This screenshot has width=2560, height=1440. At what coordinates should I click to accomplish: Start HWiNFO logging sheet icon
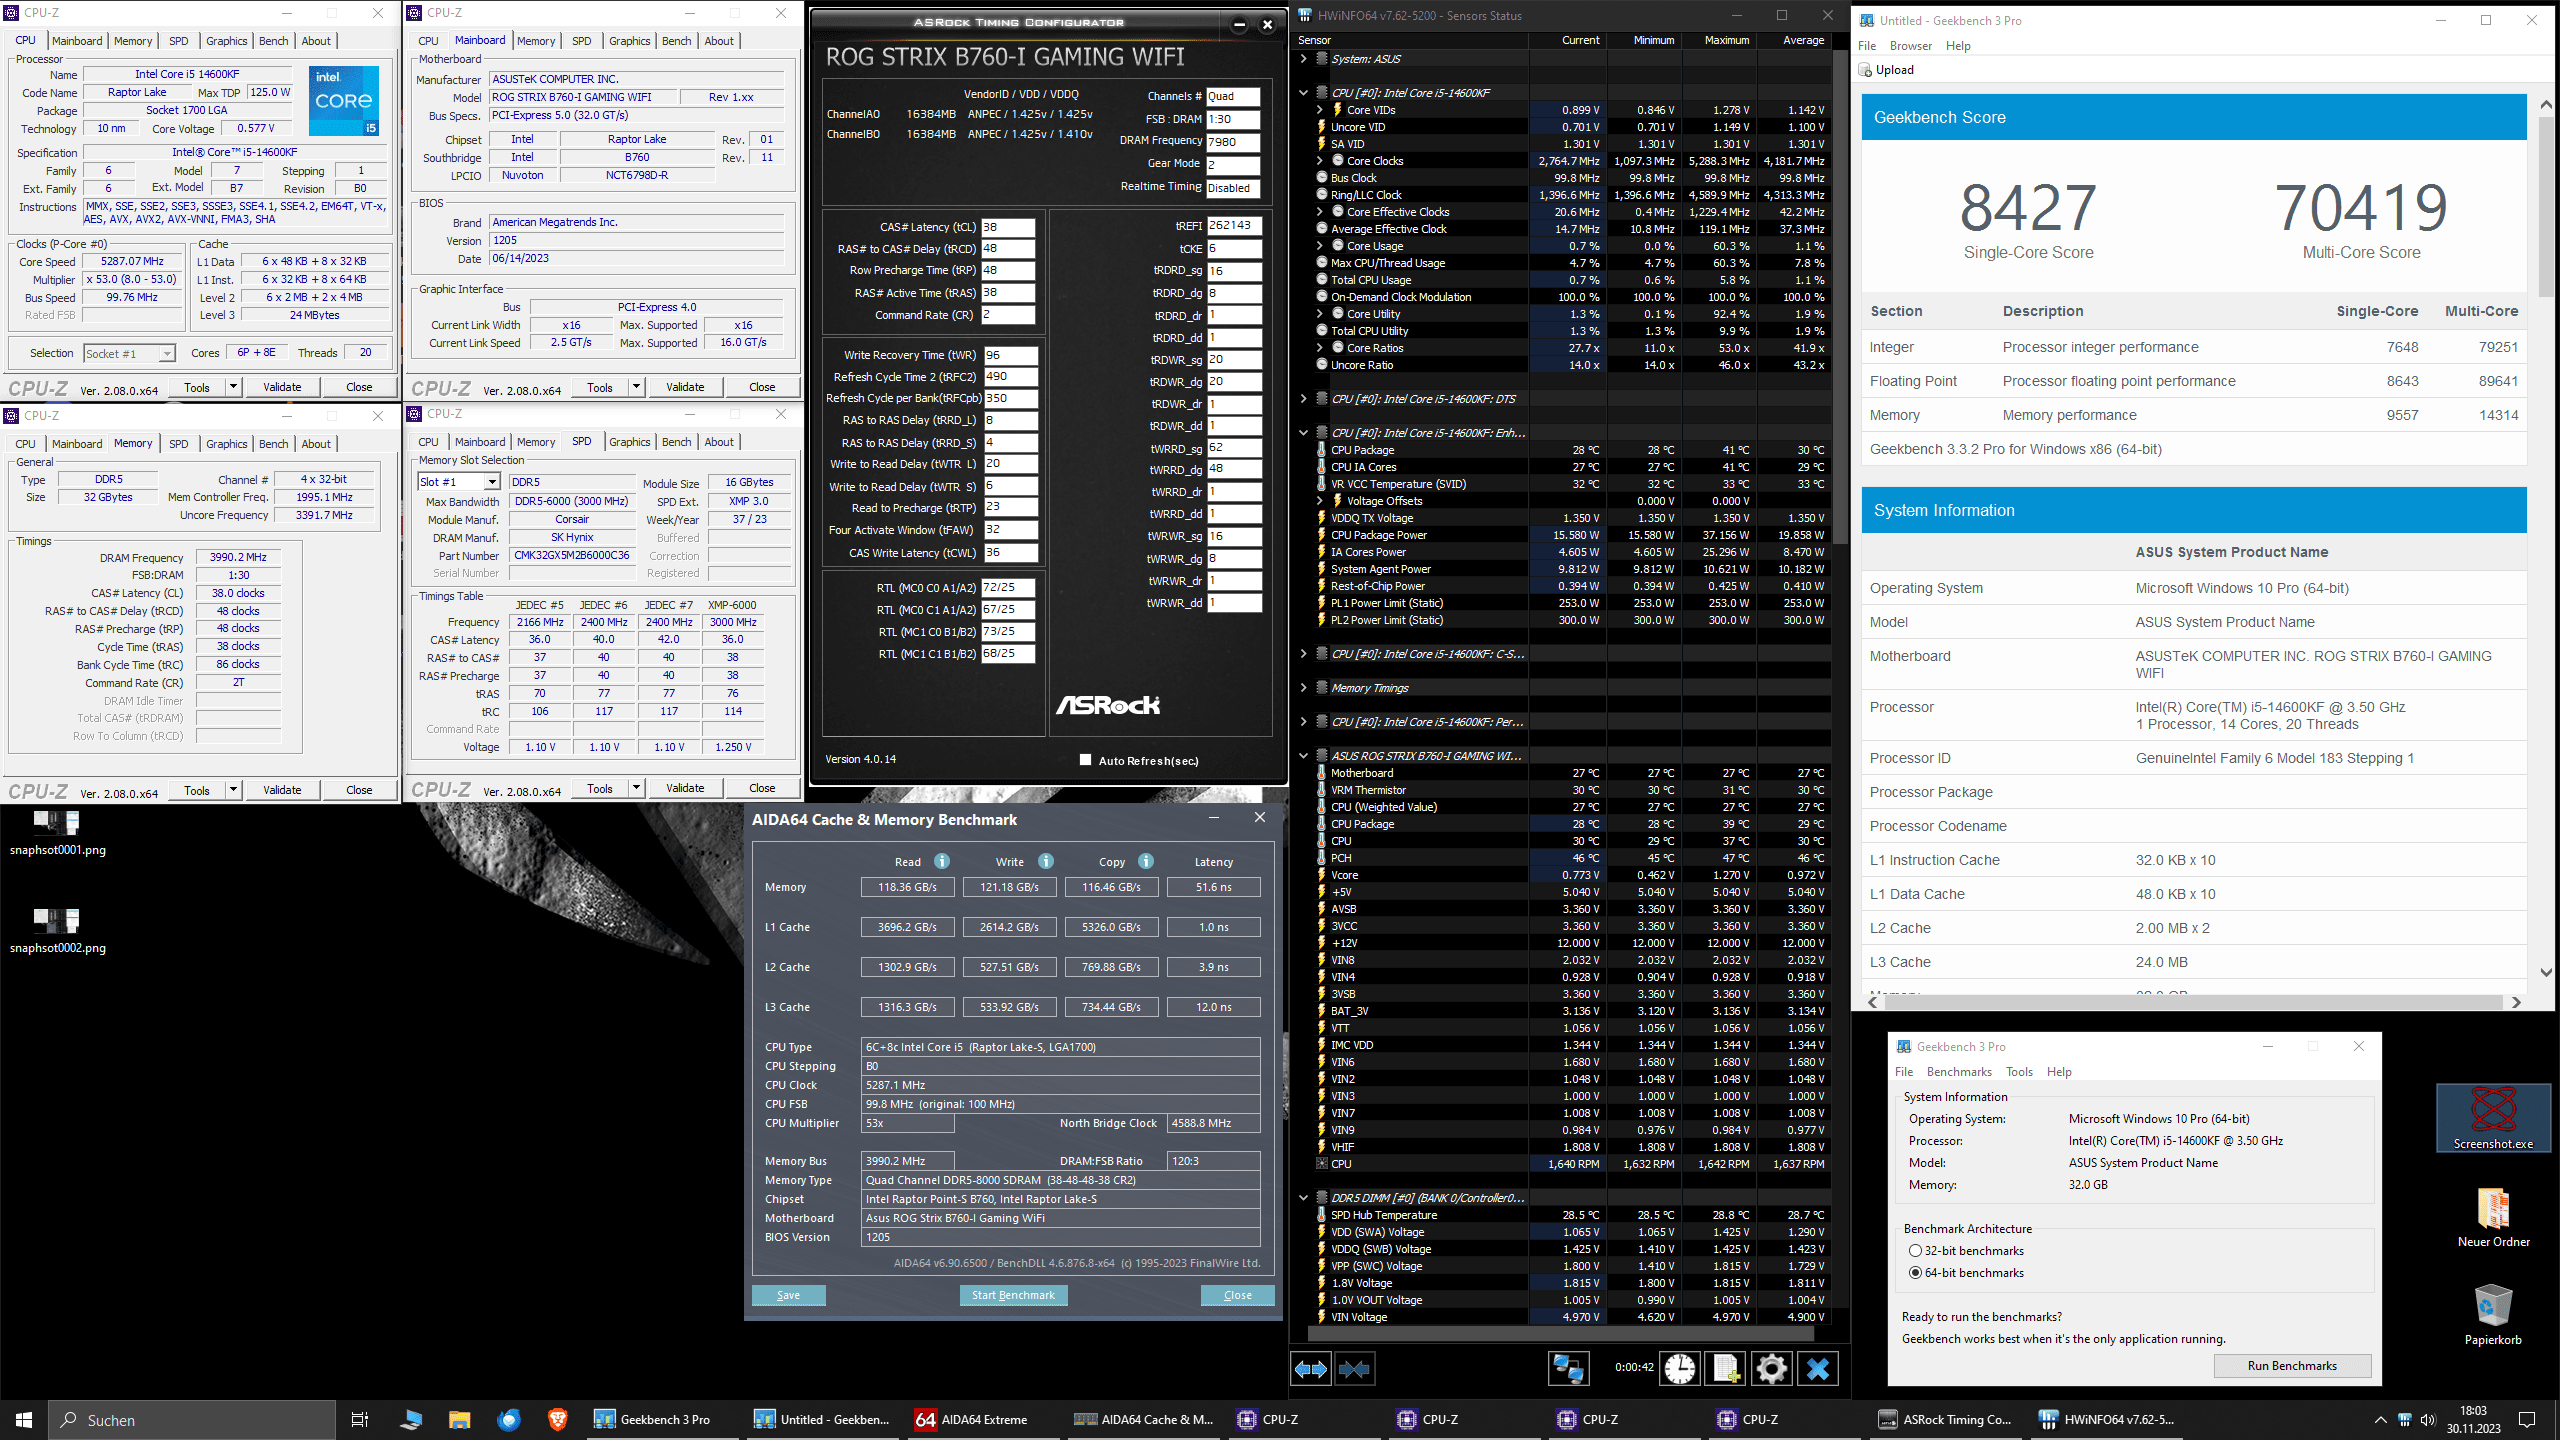point(1726,1368)
